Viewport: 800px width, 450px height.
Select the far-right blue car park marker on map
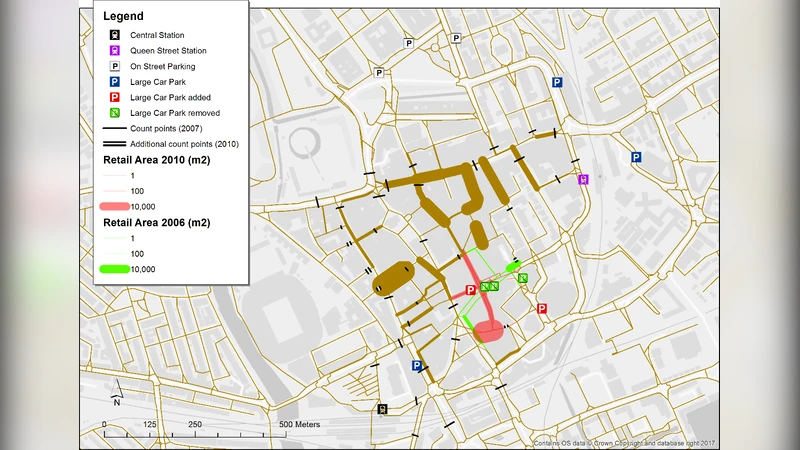coord(636,158)
